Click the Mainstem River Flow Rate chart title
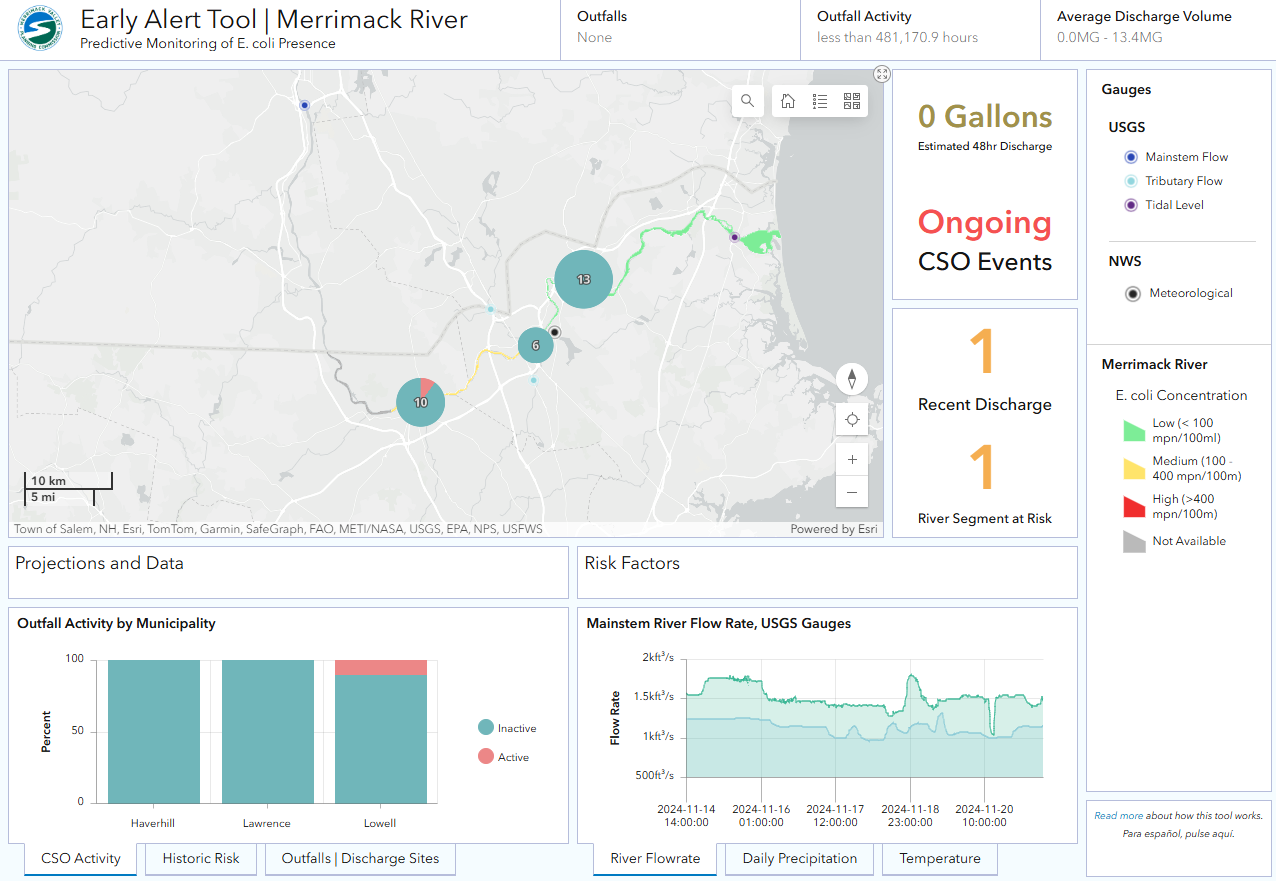 (x=719, y=623)
